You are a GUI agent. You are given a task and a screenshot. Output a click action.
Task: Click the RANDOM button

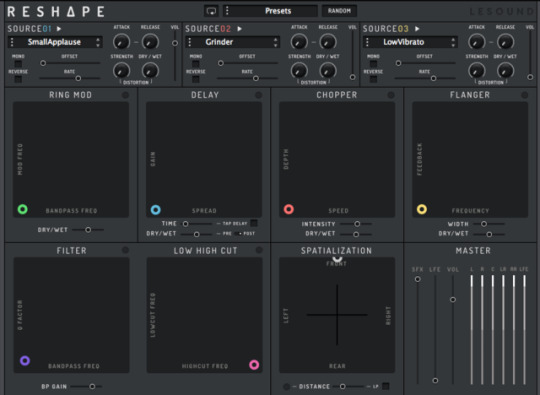pyautogui.click(x=339, y=11)
